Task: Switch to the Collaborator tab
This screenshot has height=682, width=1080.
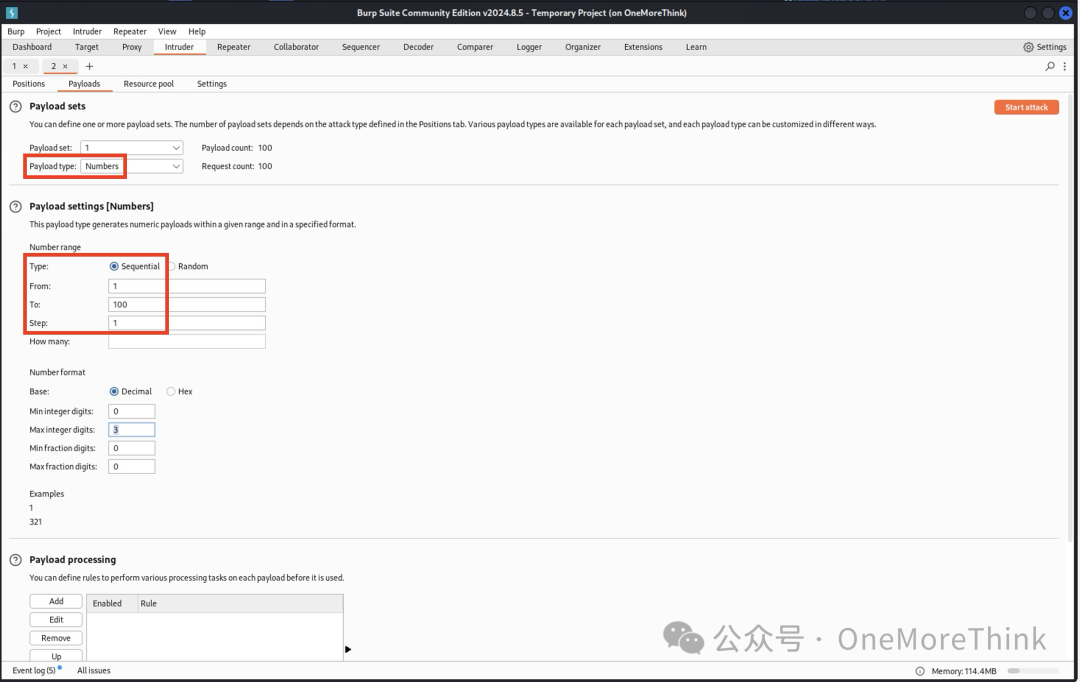Action: [296, 47]
